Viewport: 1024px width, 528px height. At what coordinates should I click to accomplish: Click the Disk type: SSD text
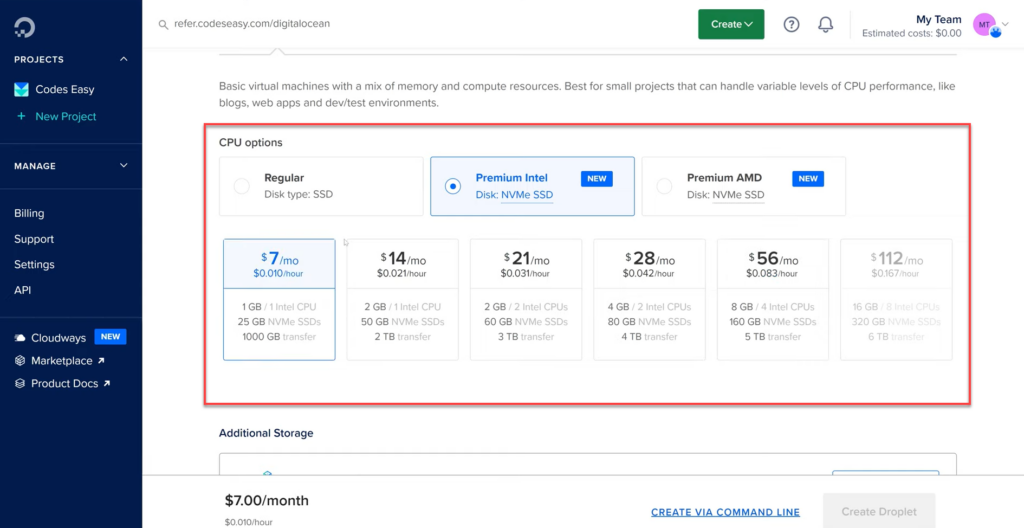(298, 194)
